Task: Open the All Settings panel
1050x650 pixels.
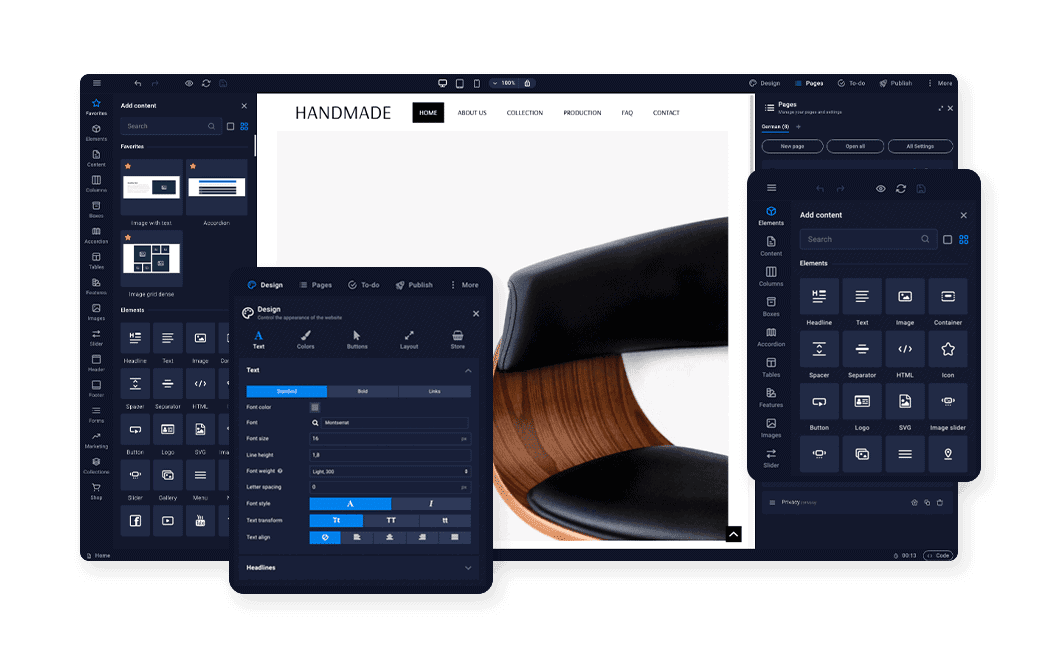Action: (920, 146)
